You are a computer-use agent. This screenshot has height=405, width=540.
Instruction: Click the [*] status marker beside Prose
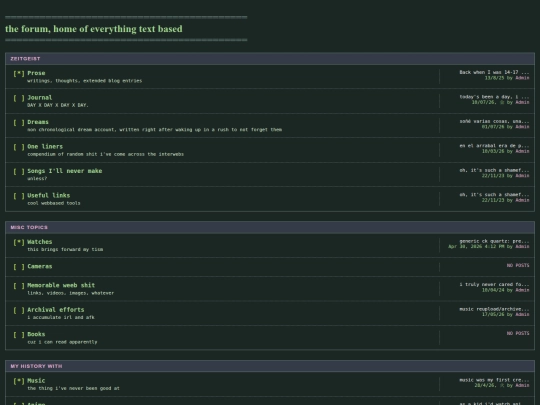tap(19, 73)
